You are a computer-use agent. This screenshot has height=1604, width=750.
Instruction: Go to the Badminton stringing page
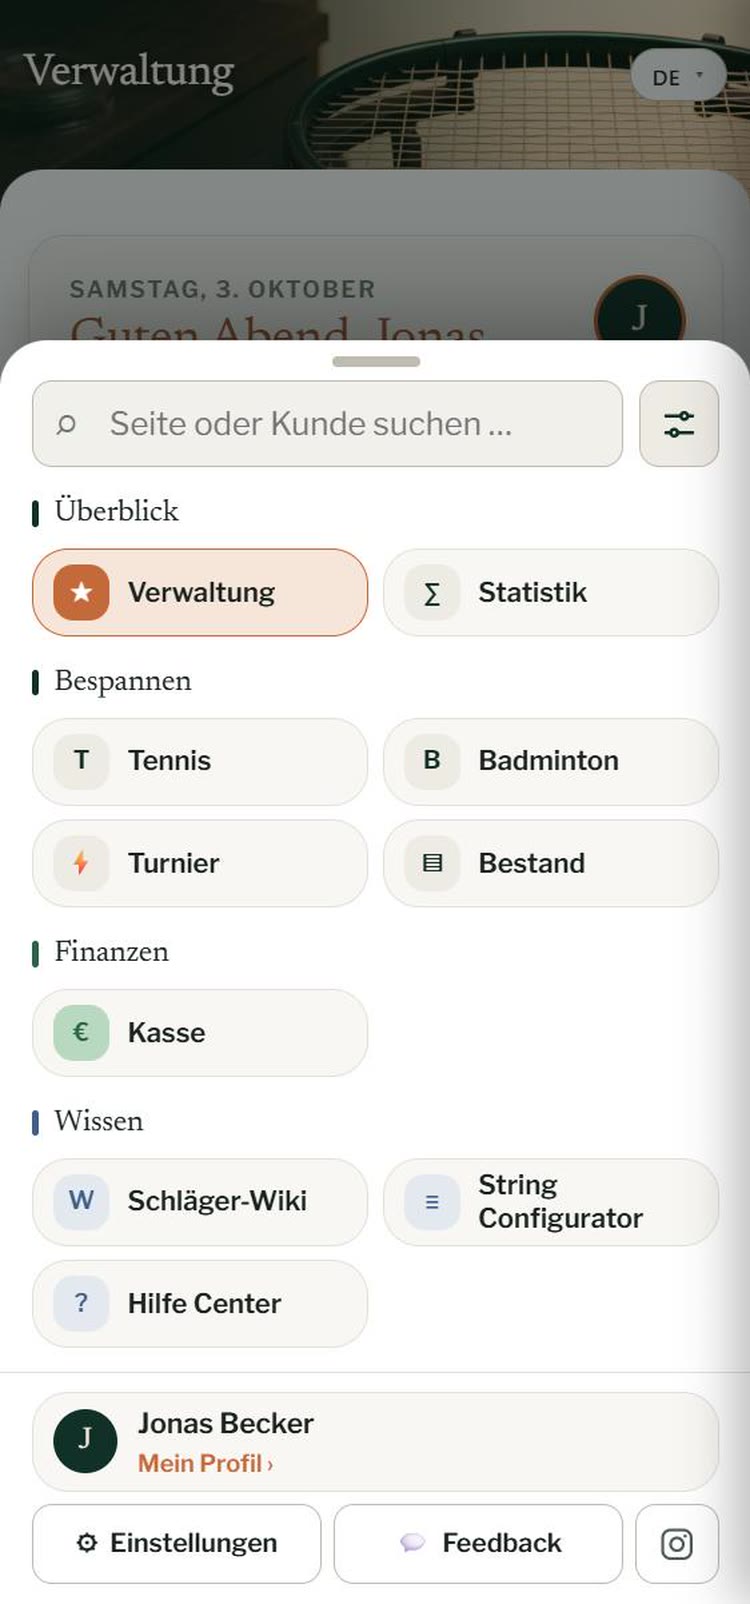[x=551, y=761]
